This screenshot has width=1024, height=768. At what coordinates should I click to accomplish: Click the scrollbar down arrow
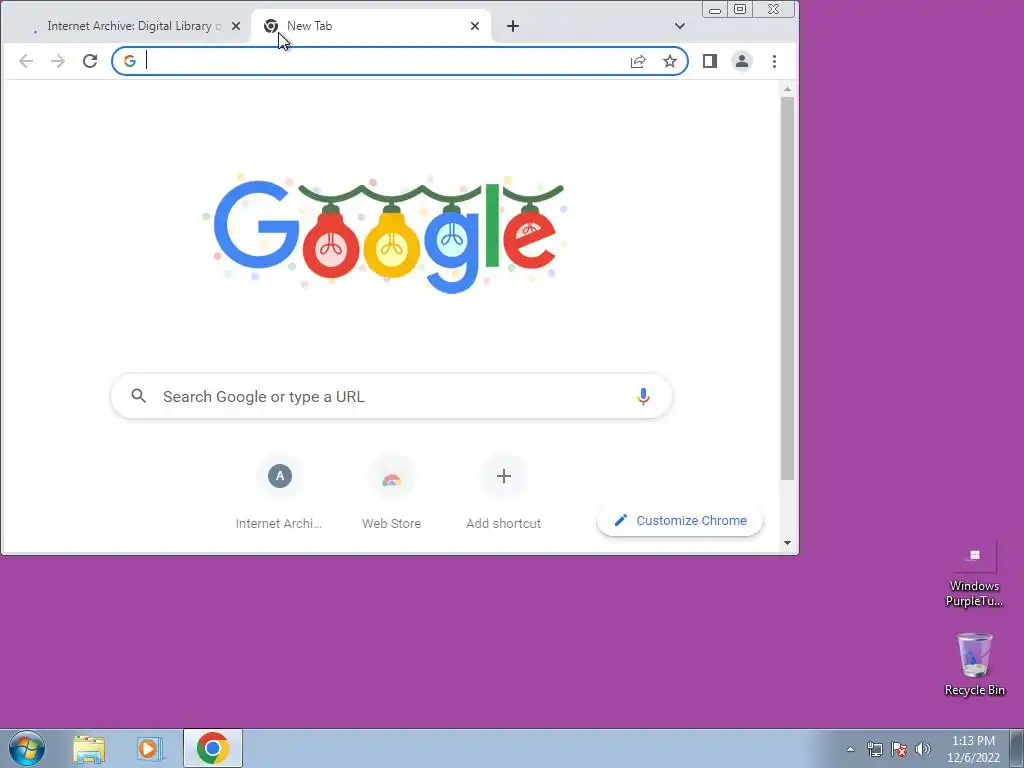[788, 543]
